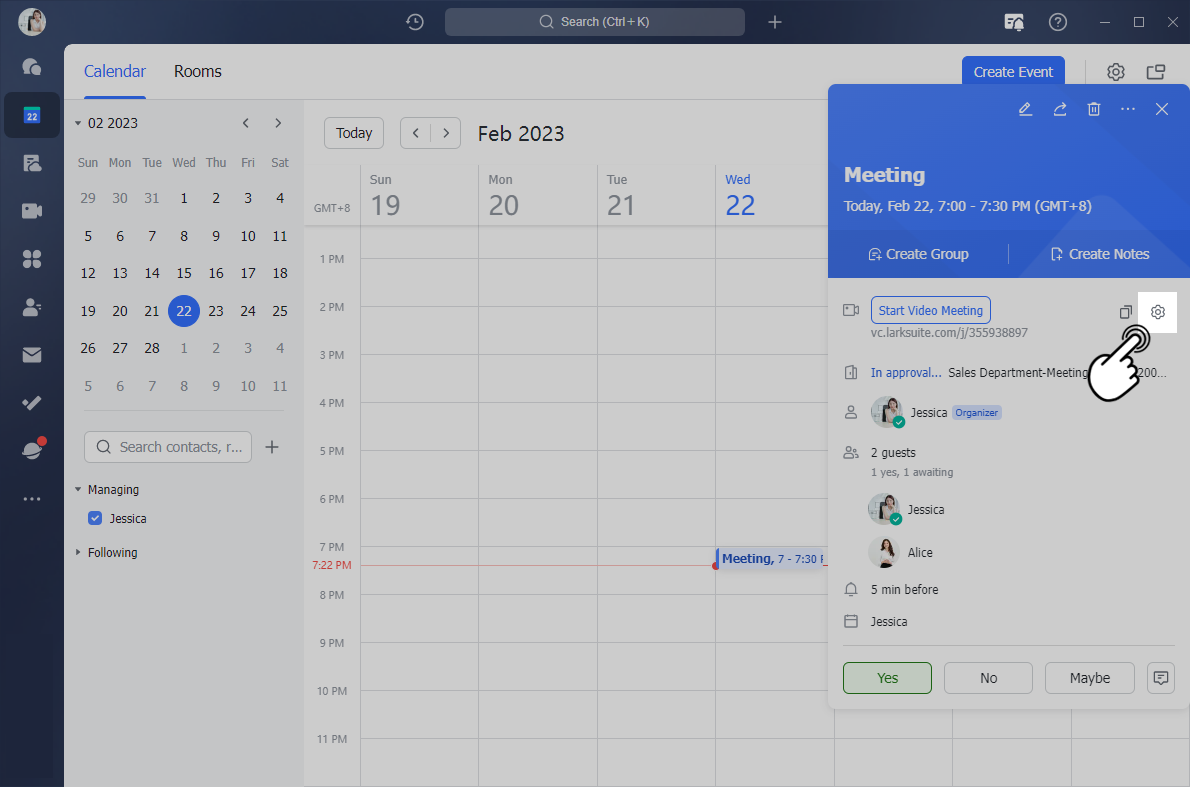The height and width of the screenshot is (787, 1190).
Task: Expand the Following calendars section
Action: coord(78,552)
